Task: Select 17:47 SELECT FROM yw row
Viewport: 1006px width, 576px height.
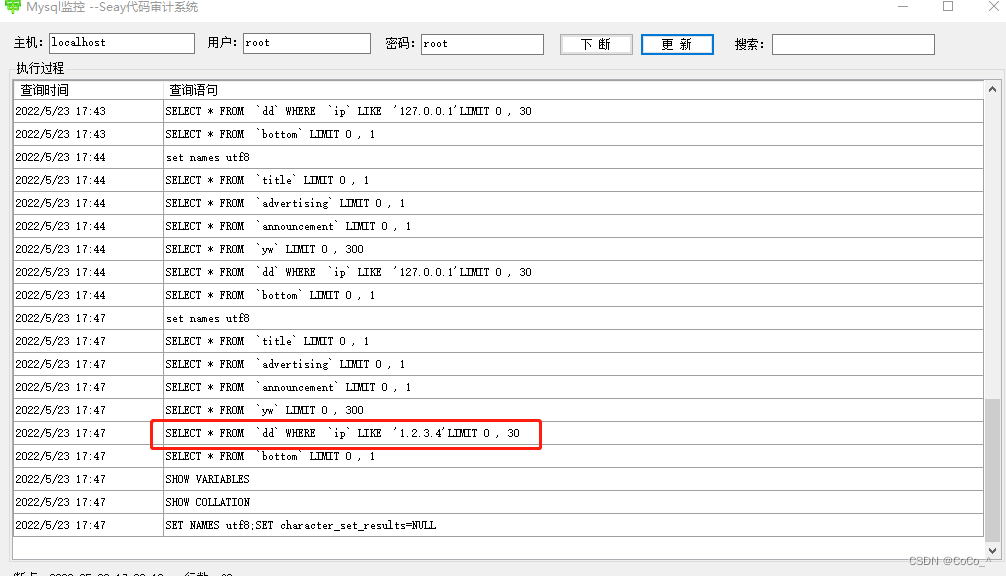Action: click(499, 410)
